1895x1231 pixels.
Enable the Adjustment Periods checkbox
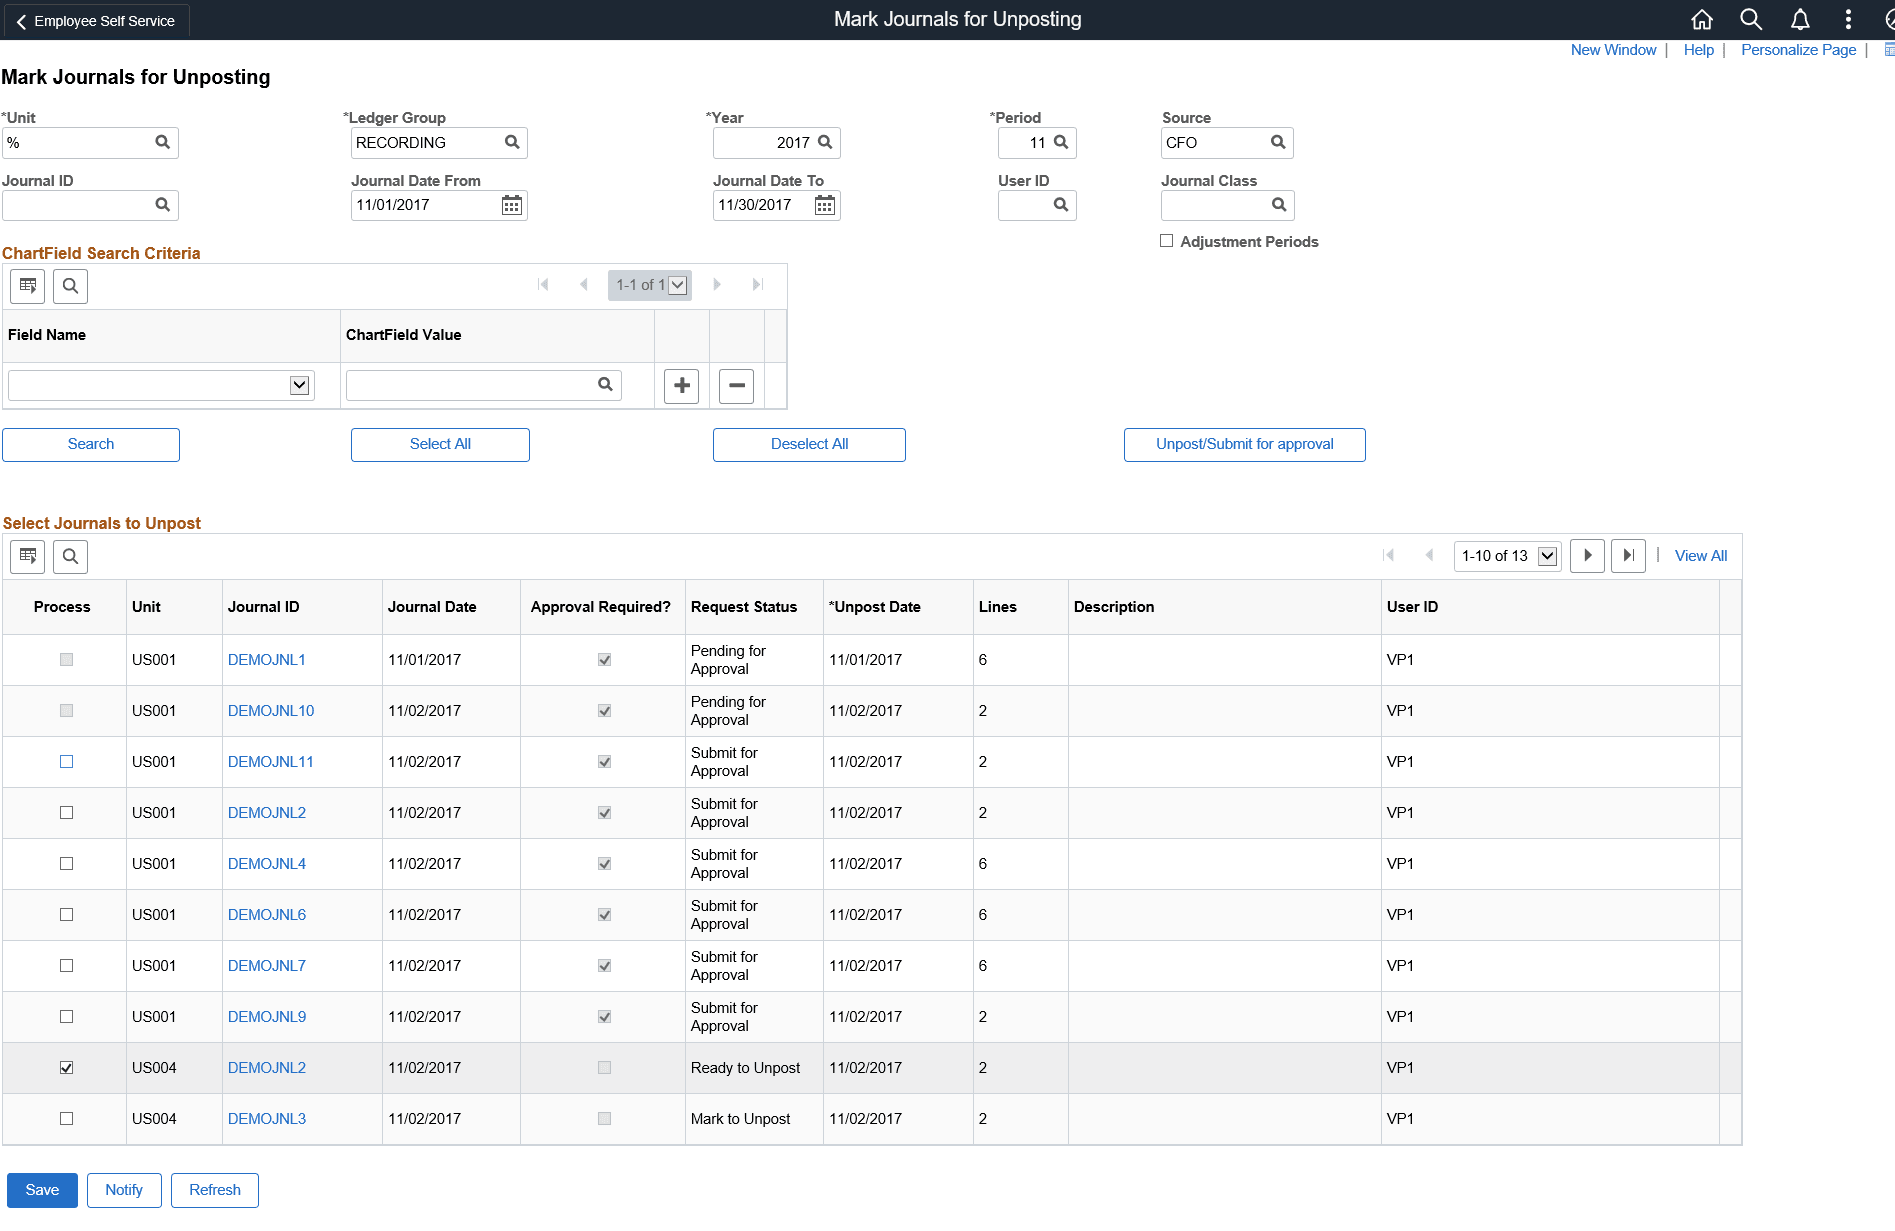[x=1166, y=241]
